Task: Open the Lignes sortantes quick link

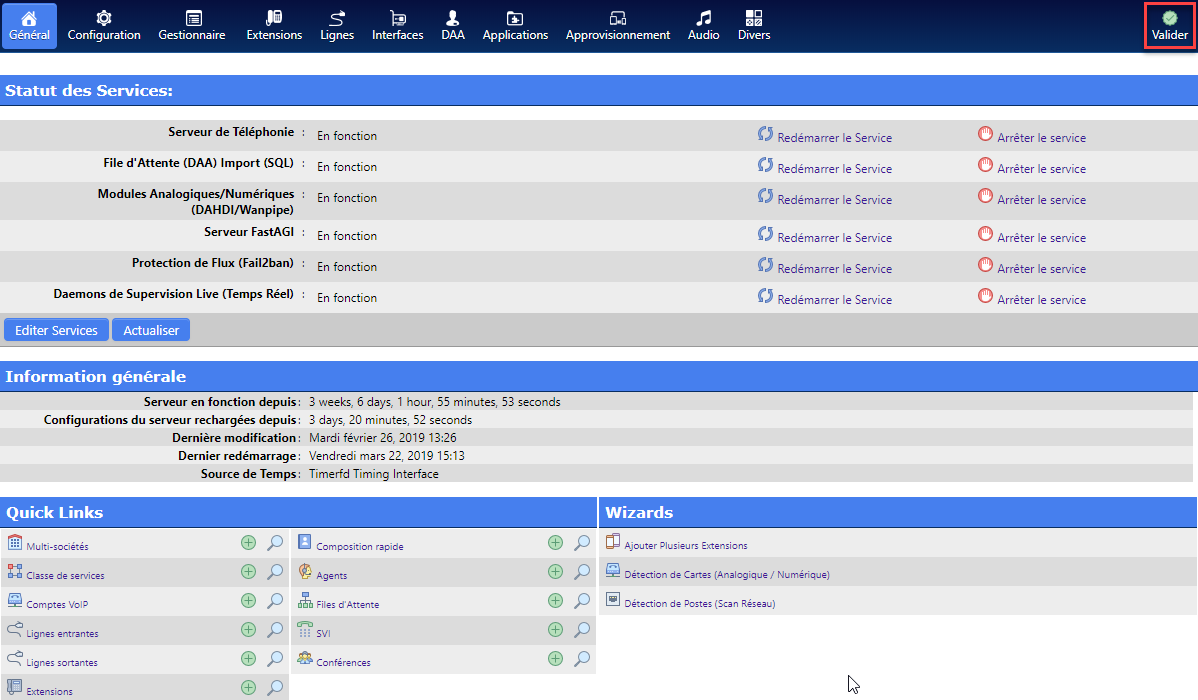Action: pyautogui.click(x=62, y=663)
